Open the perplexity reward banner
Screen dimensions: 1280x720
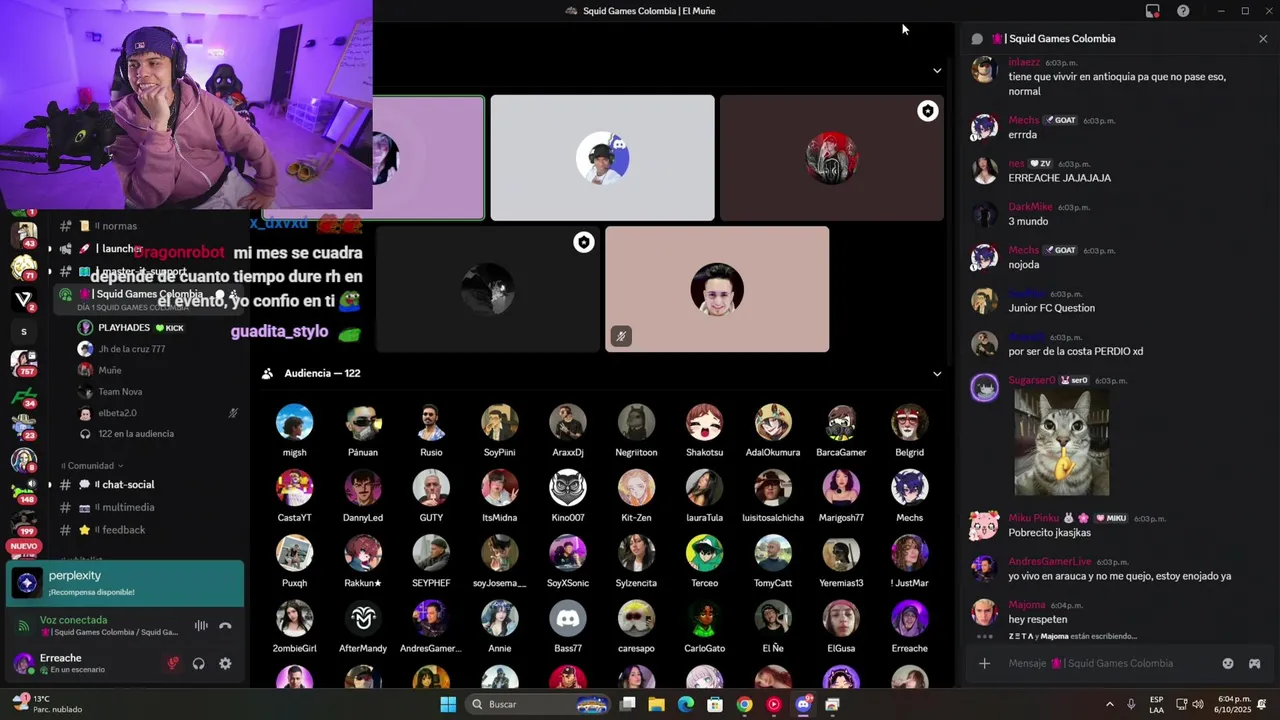click(125, 583)
